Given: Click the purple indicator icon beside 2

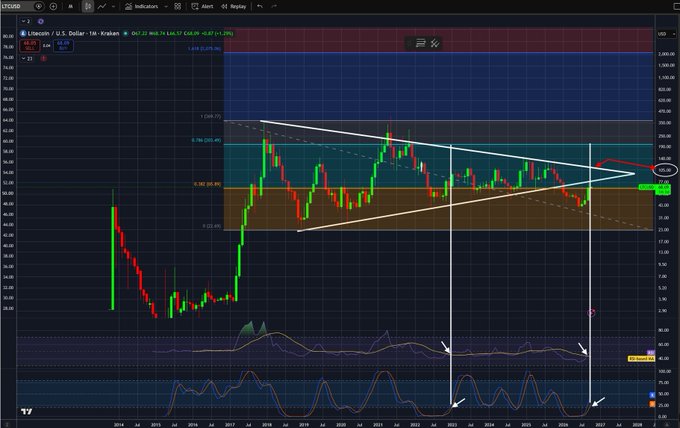Looking at the screenshot, I should pos(41,21).
